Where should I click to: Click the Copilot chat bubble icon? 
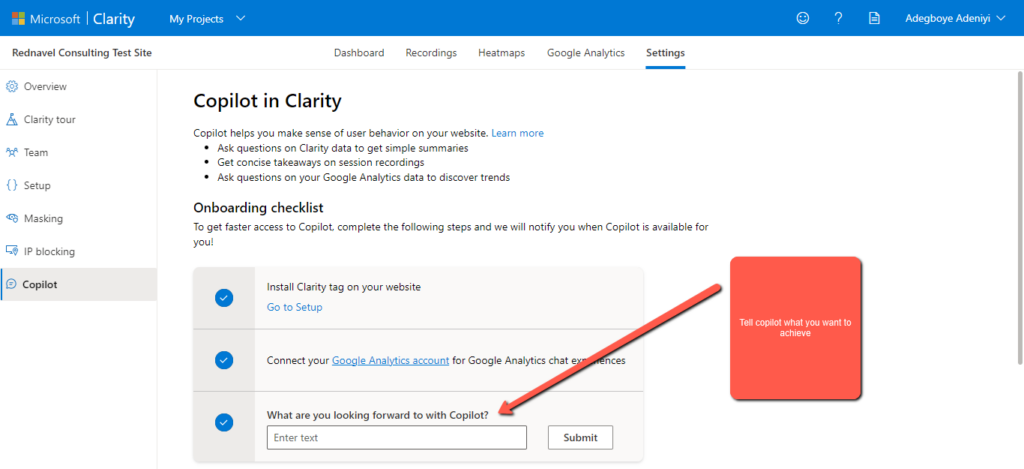11,284
